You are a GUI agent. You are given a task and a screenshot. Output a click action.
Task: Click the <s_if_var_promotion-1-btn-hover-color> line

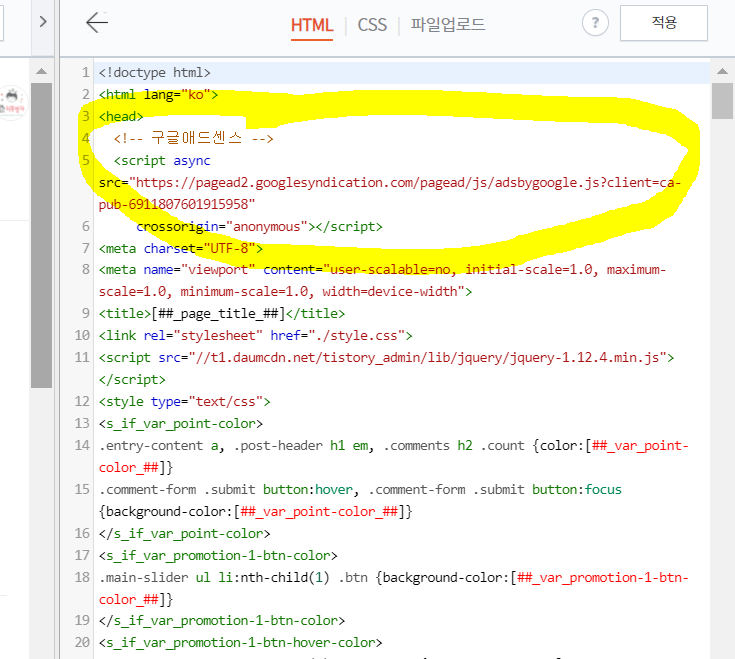tap(240, 643)
